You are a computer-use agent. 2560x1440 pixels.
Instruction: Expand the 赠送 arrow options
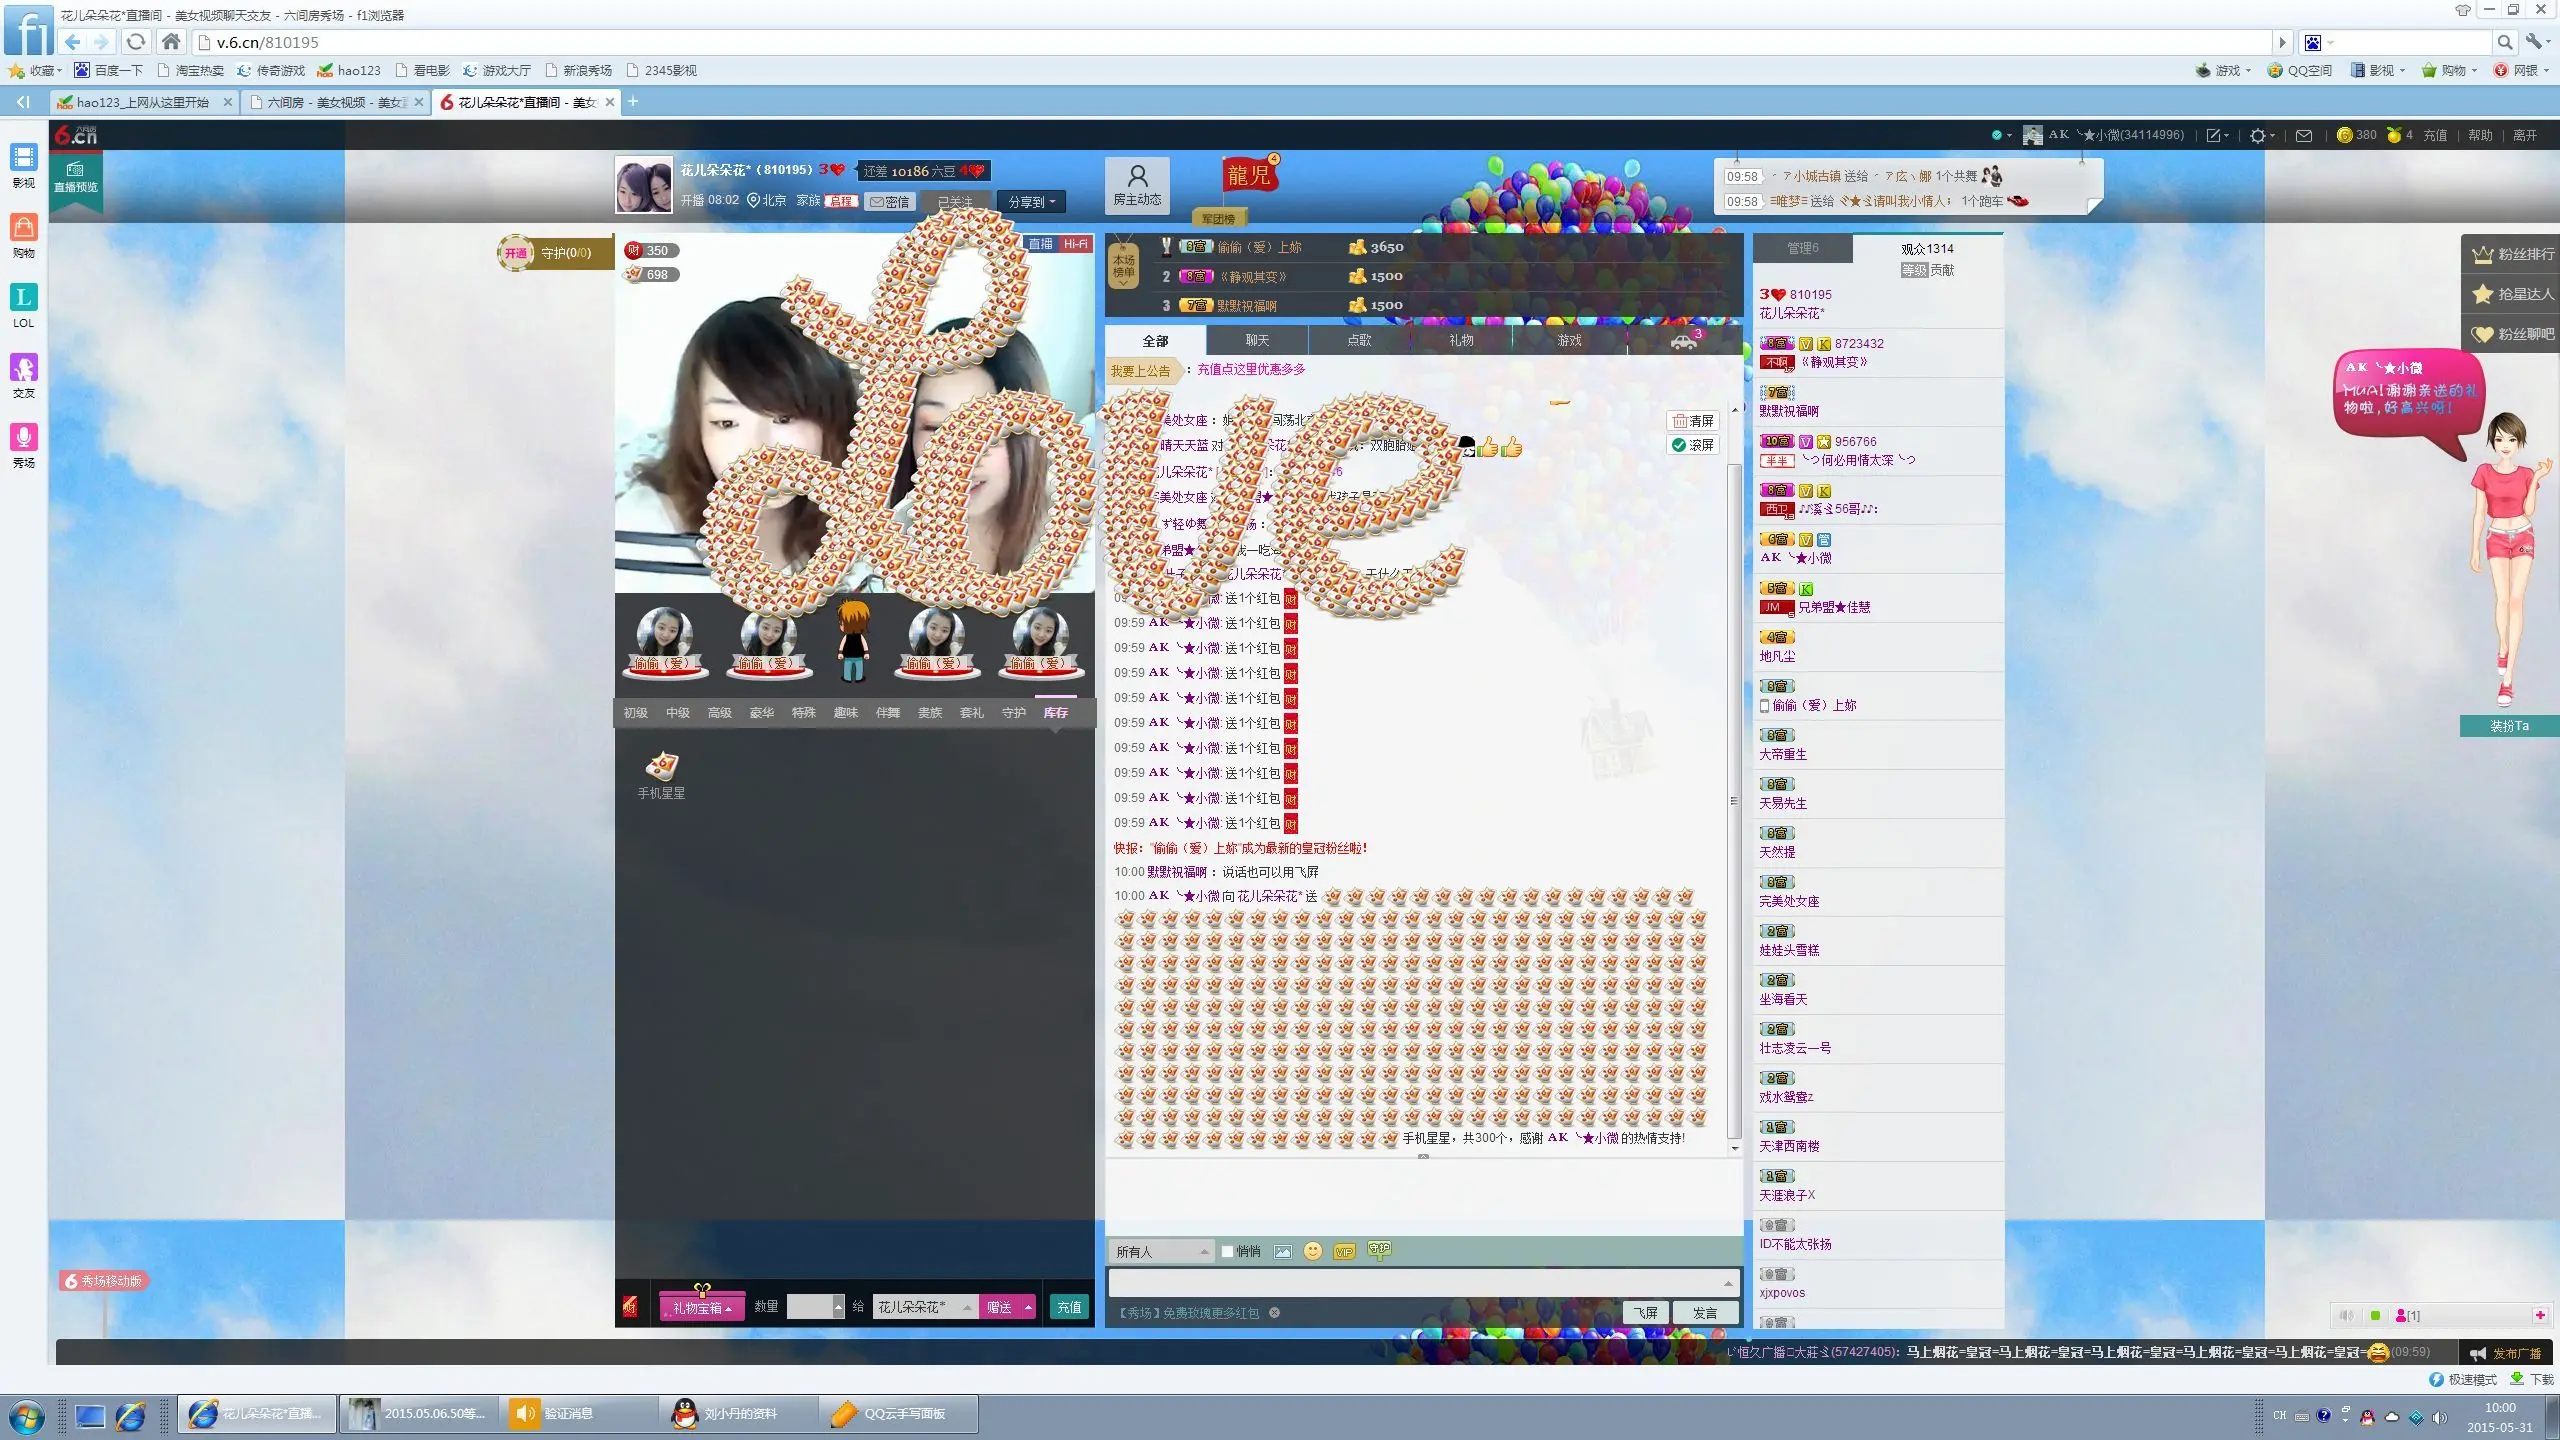pos(1028,1307)
